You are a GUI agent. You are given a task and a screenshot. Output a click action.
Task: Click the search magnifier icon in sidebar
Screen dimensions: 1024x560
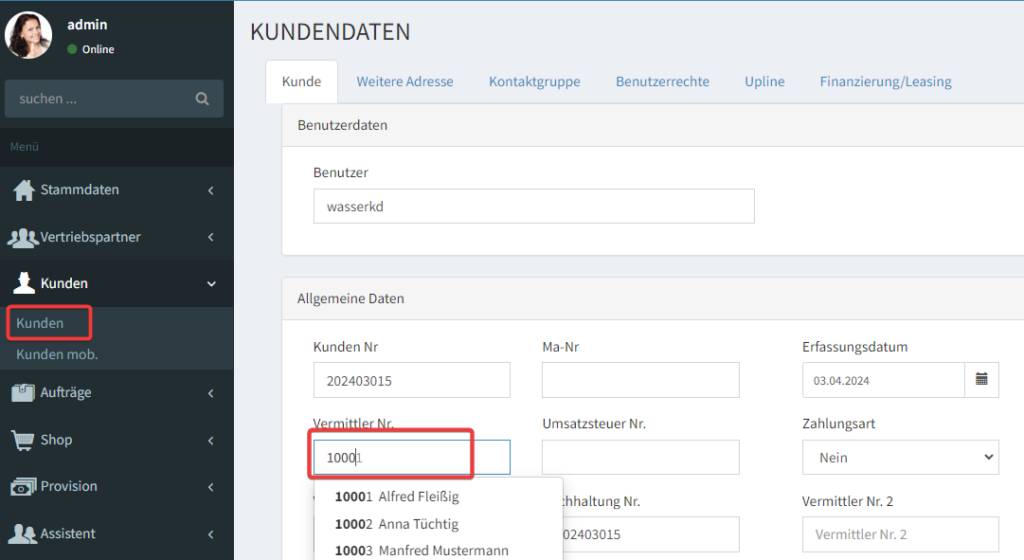point(202,99)
